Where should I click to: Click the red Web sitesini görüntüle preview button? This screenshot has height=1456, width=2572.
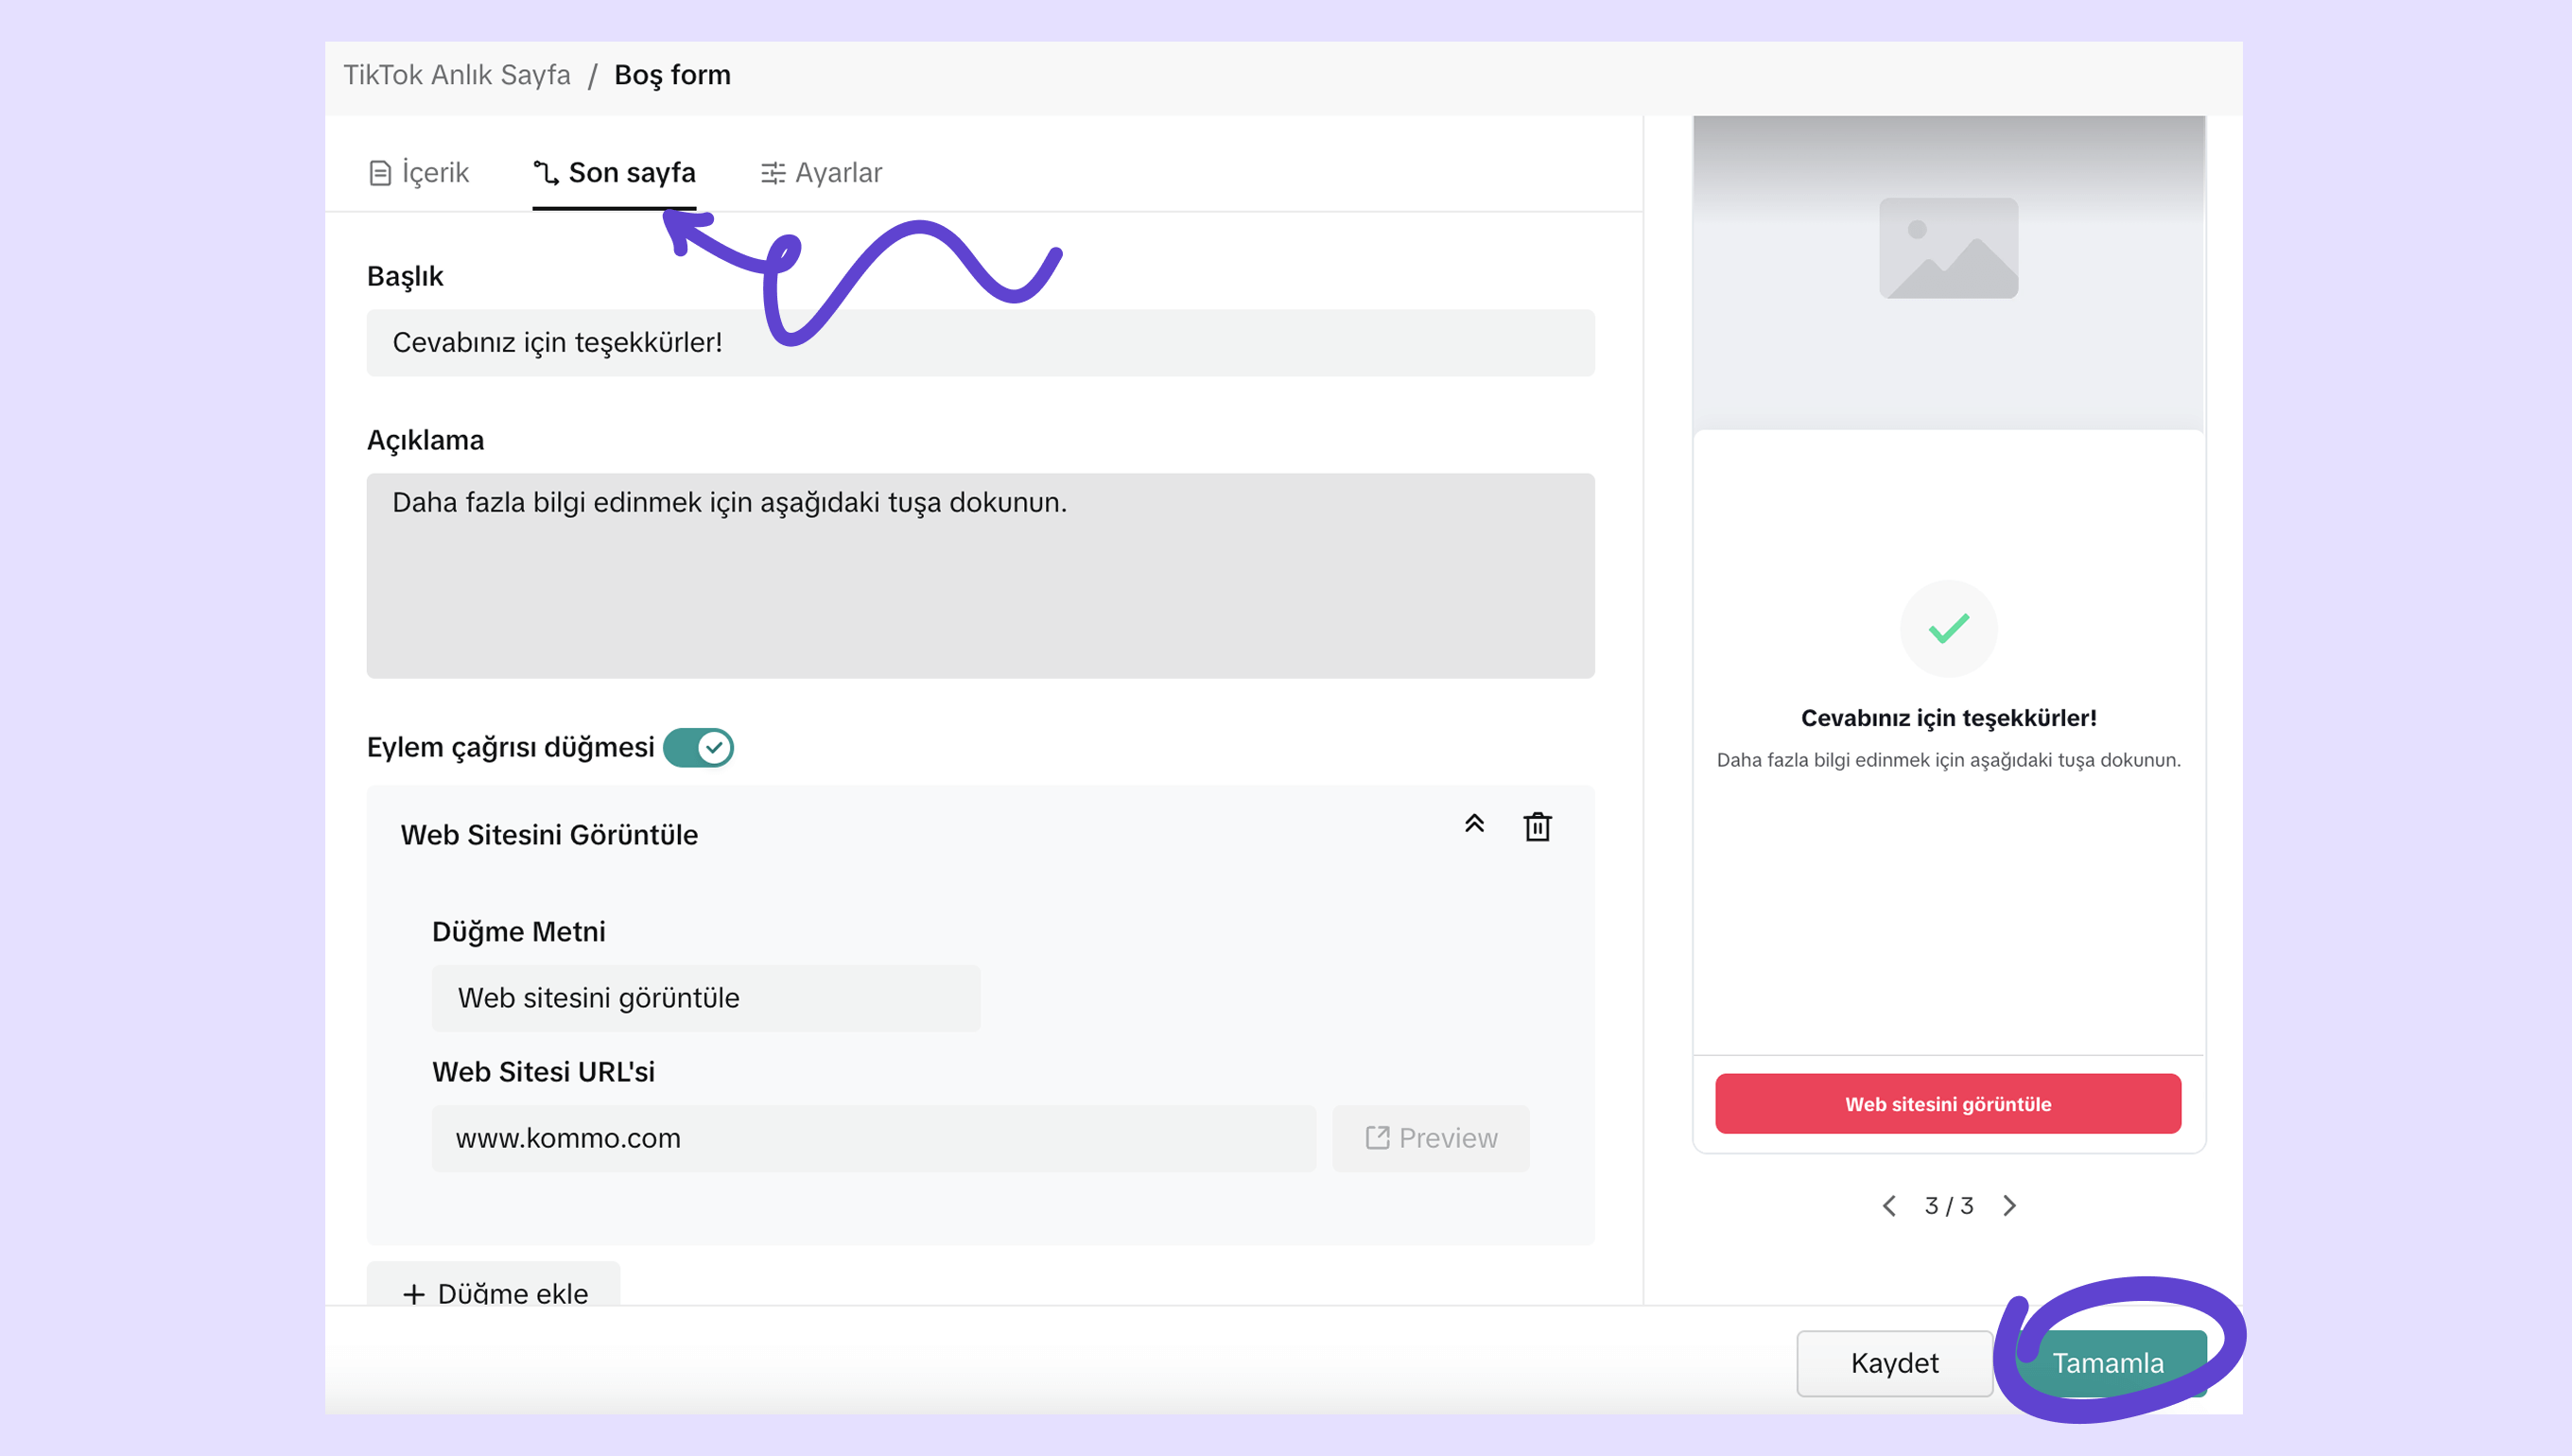pos(1948,1104)
